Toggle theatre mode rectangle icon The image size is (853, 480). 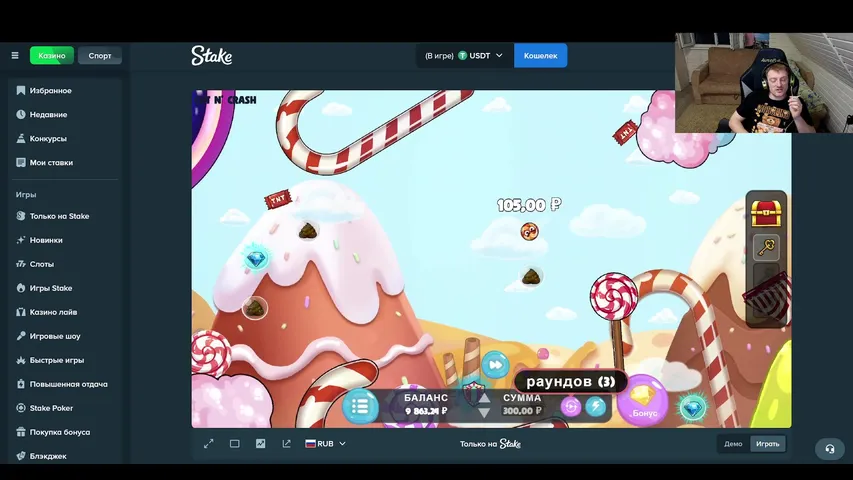[235, 444]
